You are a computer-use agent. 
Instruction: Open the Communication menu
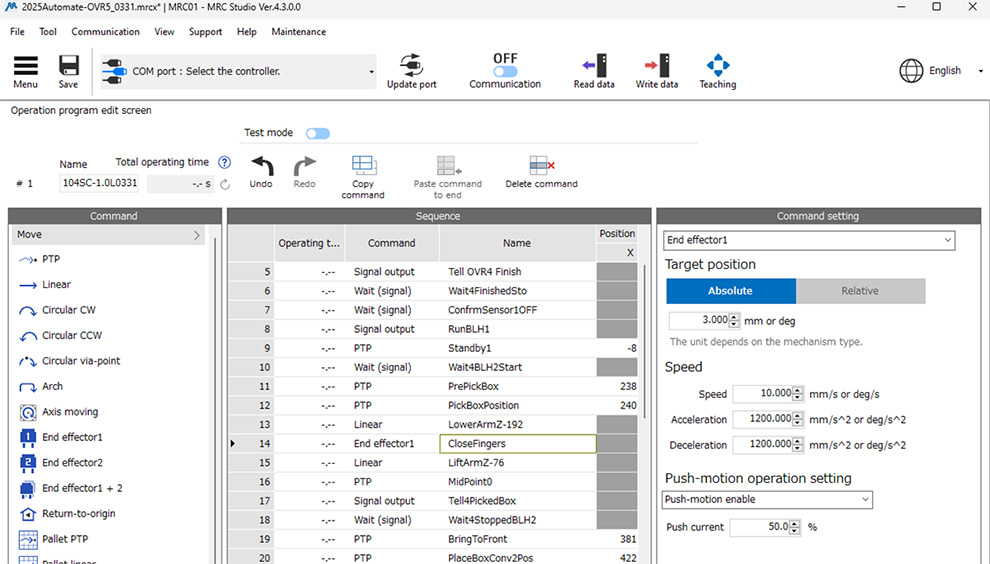(x=105, y=32)
